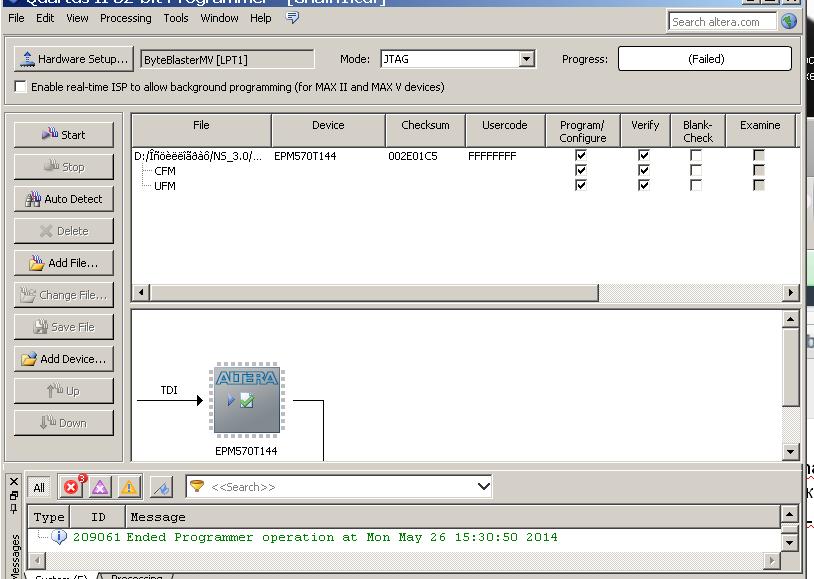The width and height of the screenshot is (814, 579).
Task: Open the Tools menu
Action: pos(175,18)
